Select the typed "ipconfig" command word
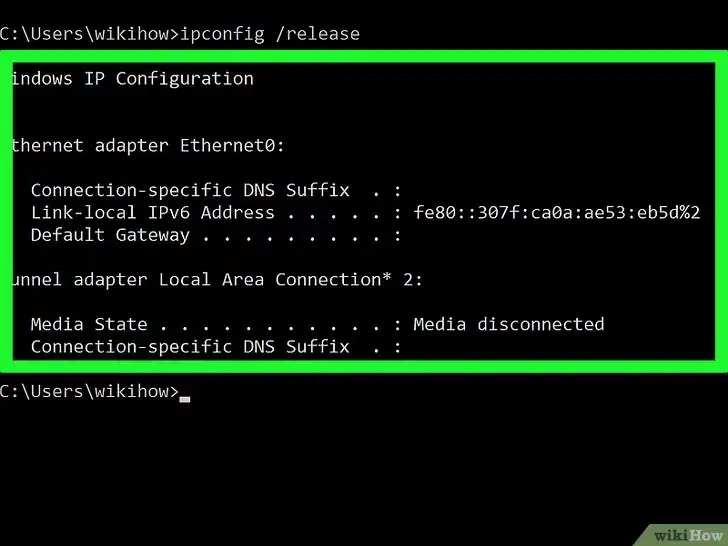 222,34
